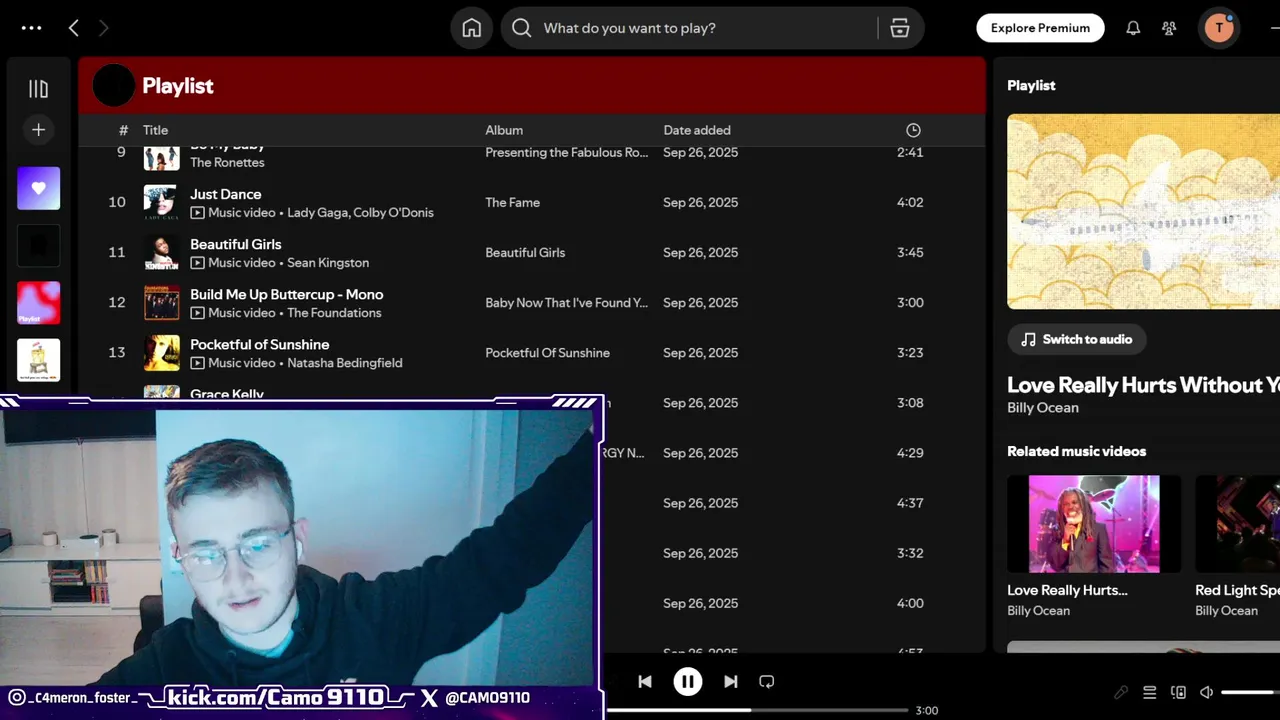Sort by Date added column header
The height and width of the screenshot is (720, 1280).
coord(697,130)
